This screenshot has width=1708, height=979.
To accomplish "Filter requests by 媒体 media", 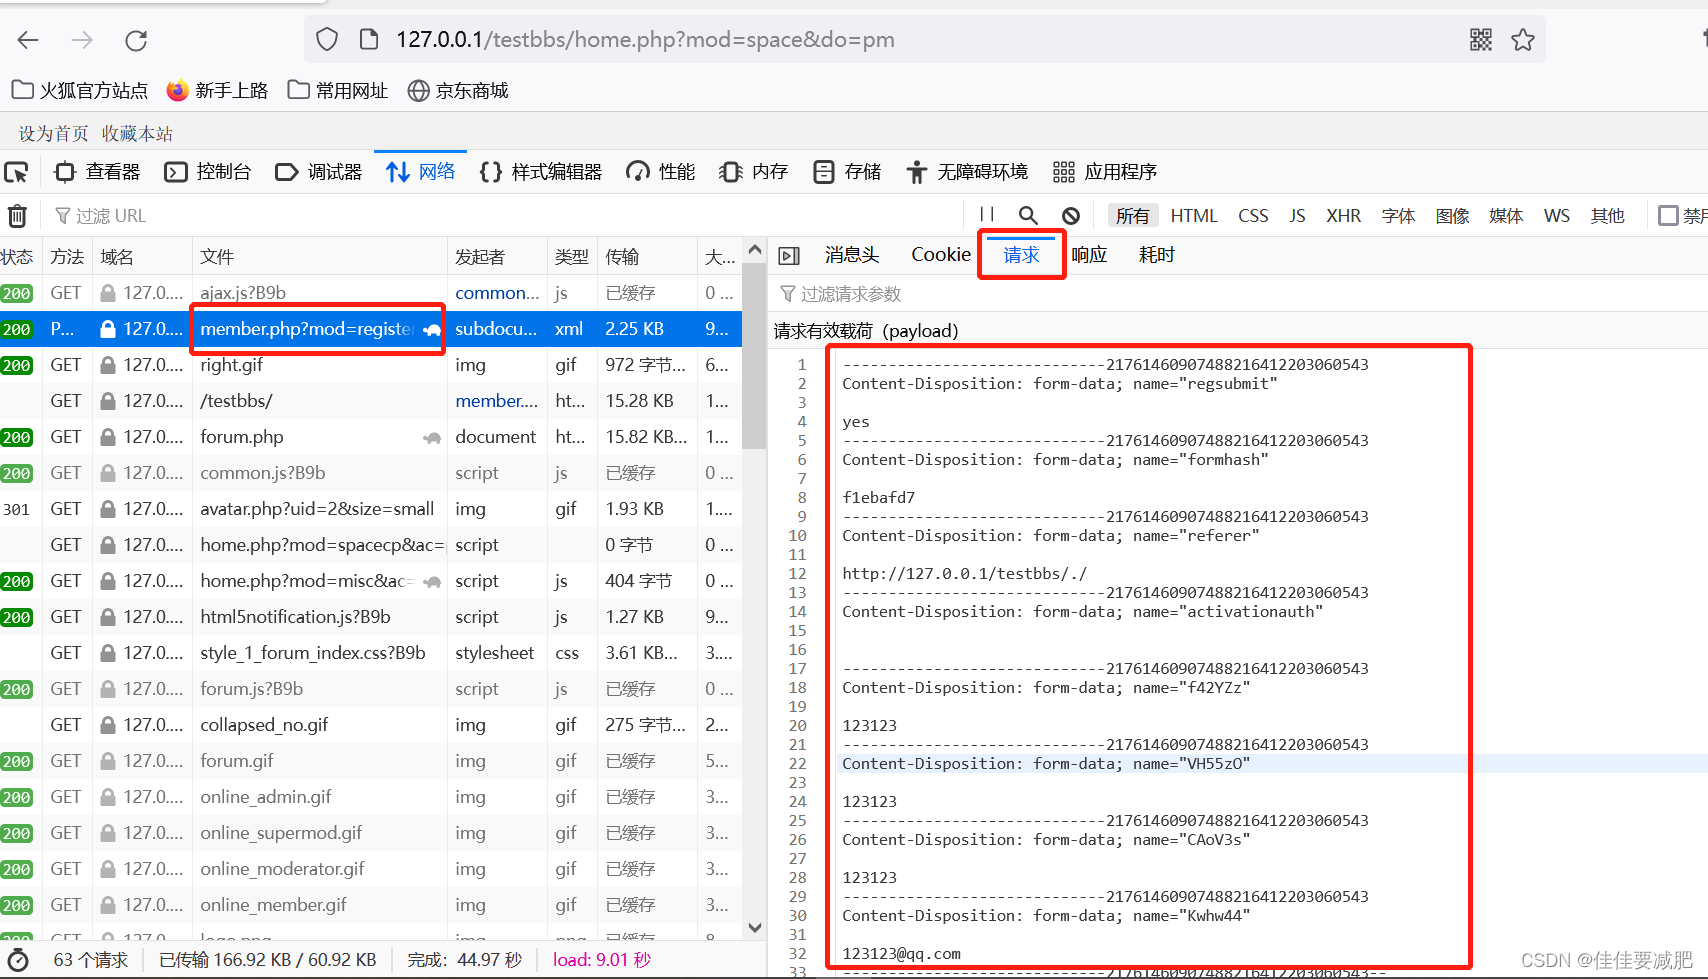I will pyautogui.click(x=1506, y=216).
